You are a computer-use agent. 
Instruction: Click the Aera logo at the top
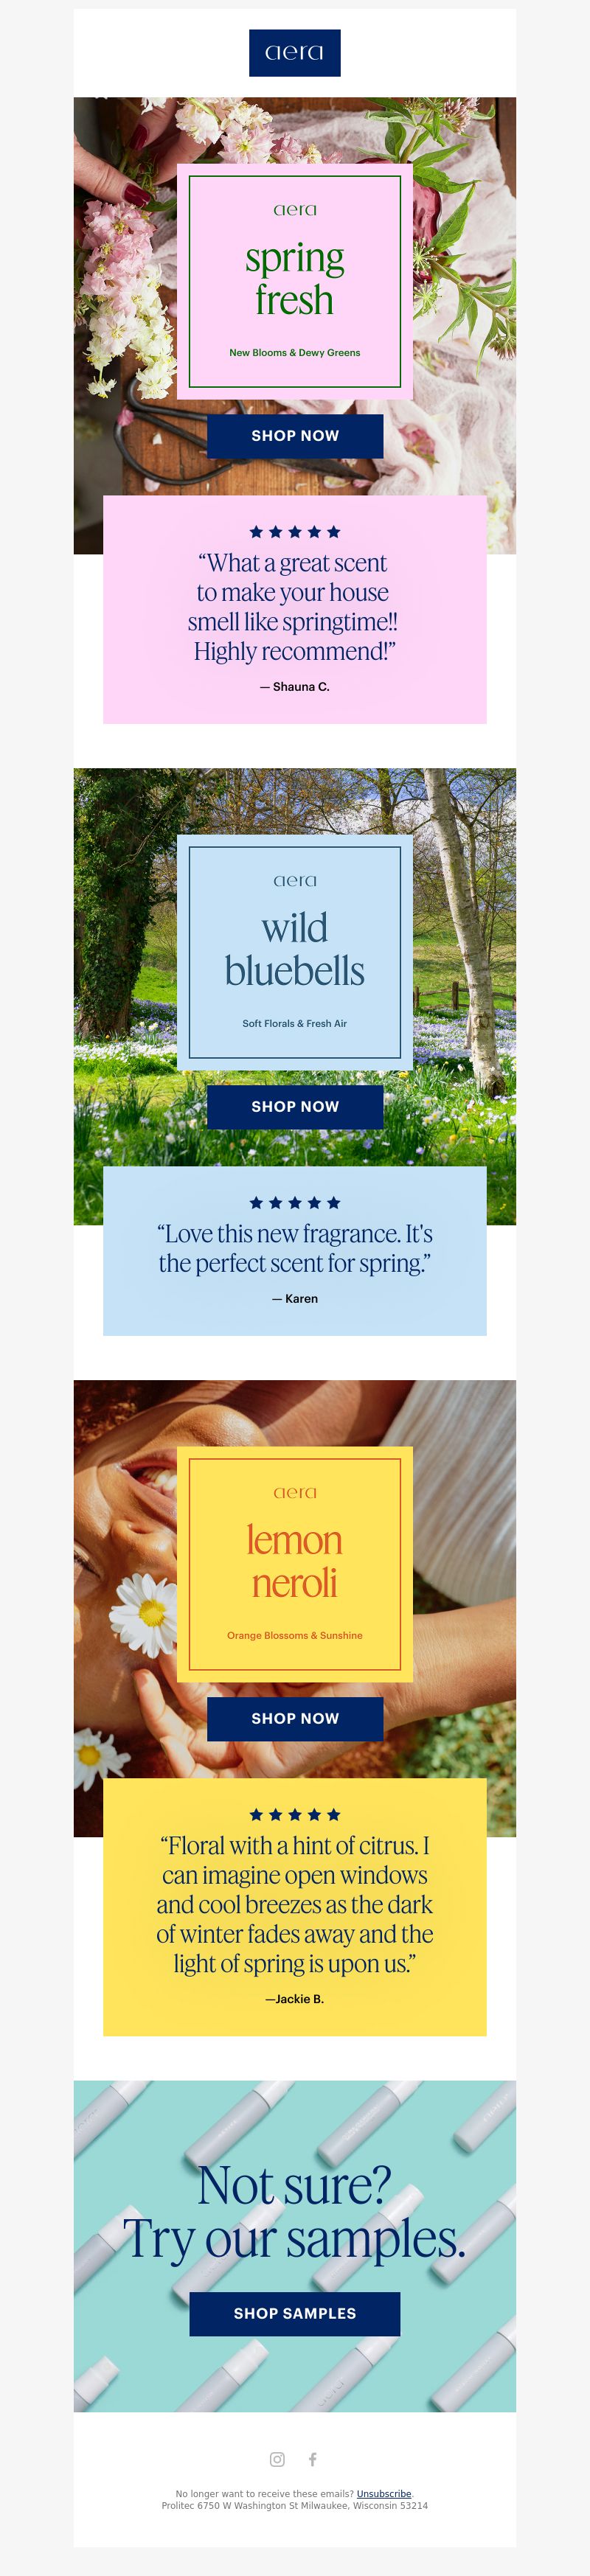[295, 53]
